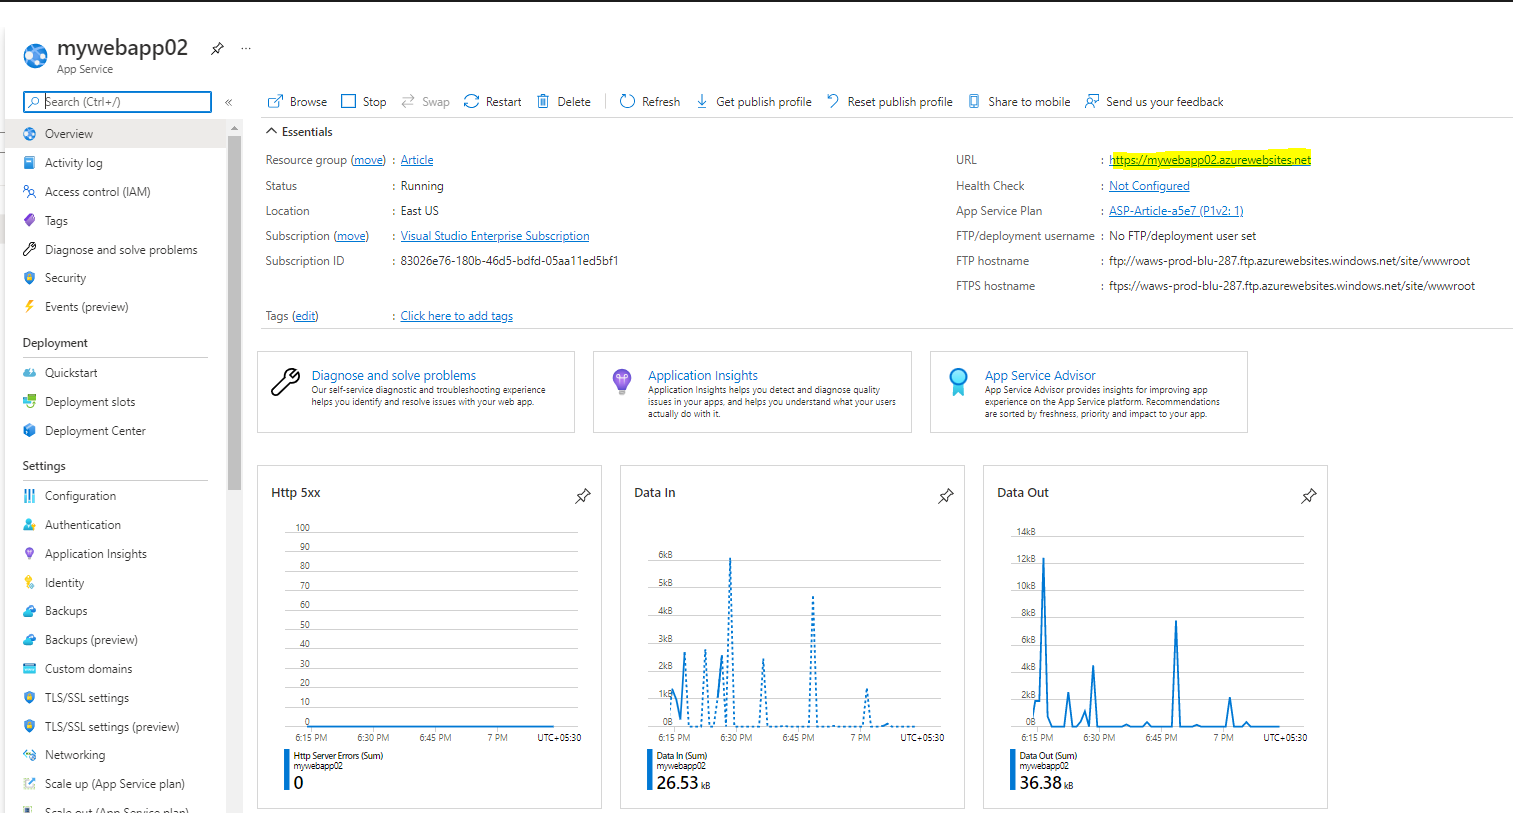This screenshot has width=1513, height=813.
Task: Pin the Http 5xx chart to dashboard
Action: click(x=583, y=496)
